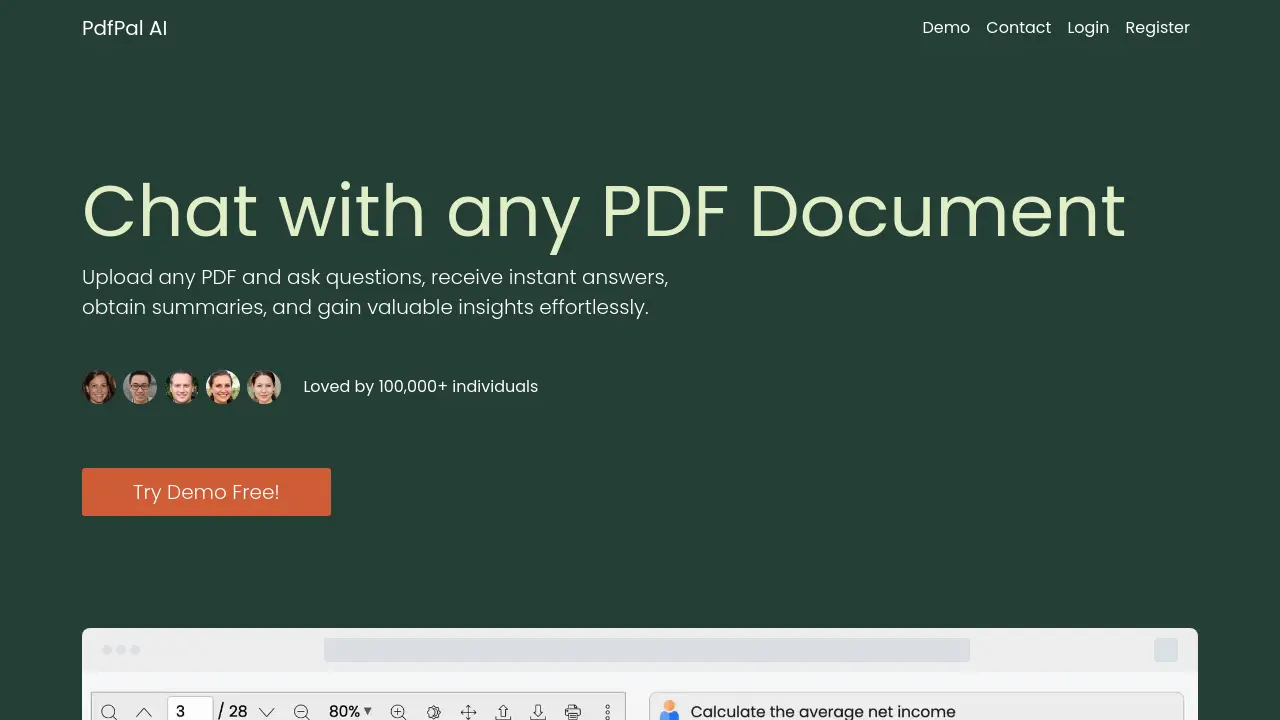This screenshot has width=1280, height=720.
Task: Click the Register link
Action: coord(1157,28)
